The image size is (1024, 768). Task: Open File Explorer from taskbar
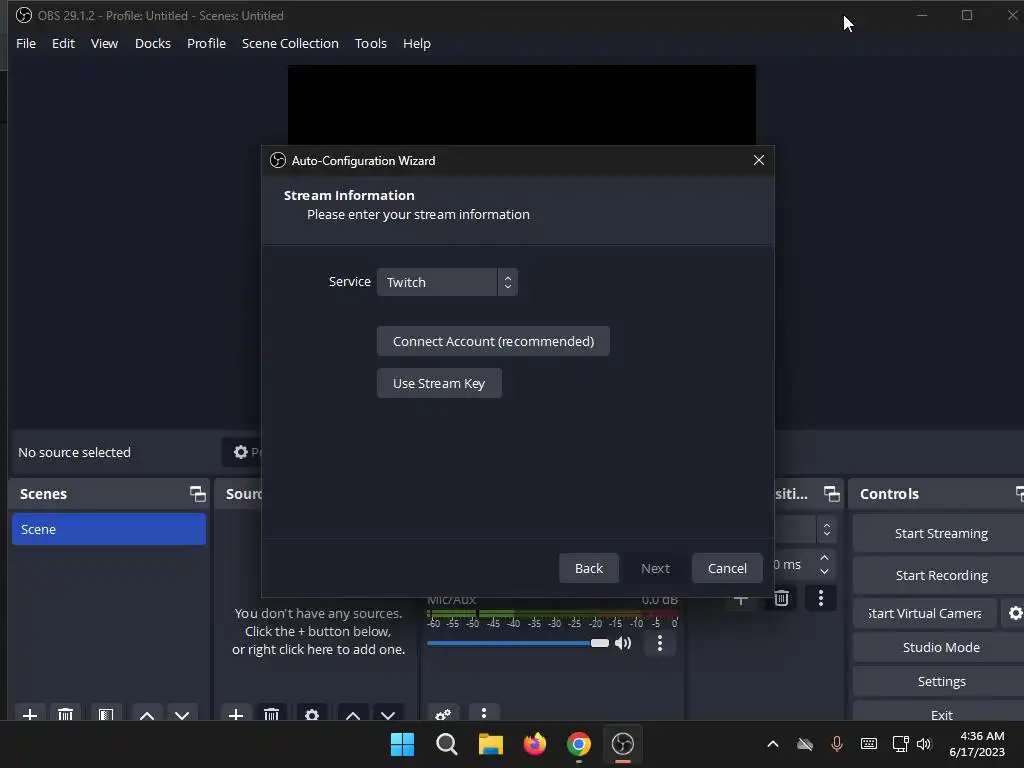(x=490, y=744)
